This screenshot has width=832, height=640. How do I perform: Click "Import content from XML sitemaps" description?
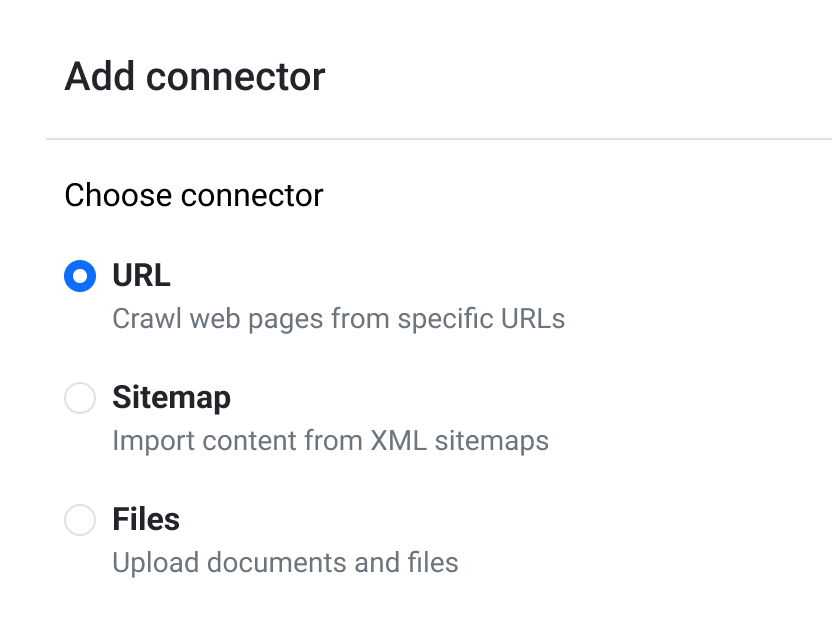[330, 441]
